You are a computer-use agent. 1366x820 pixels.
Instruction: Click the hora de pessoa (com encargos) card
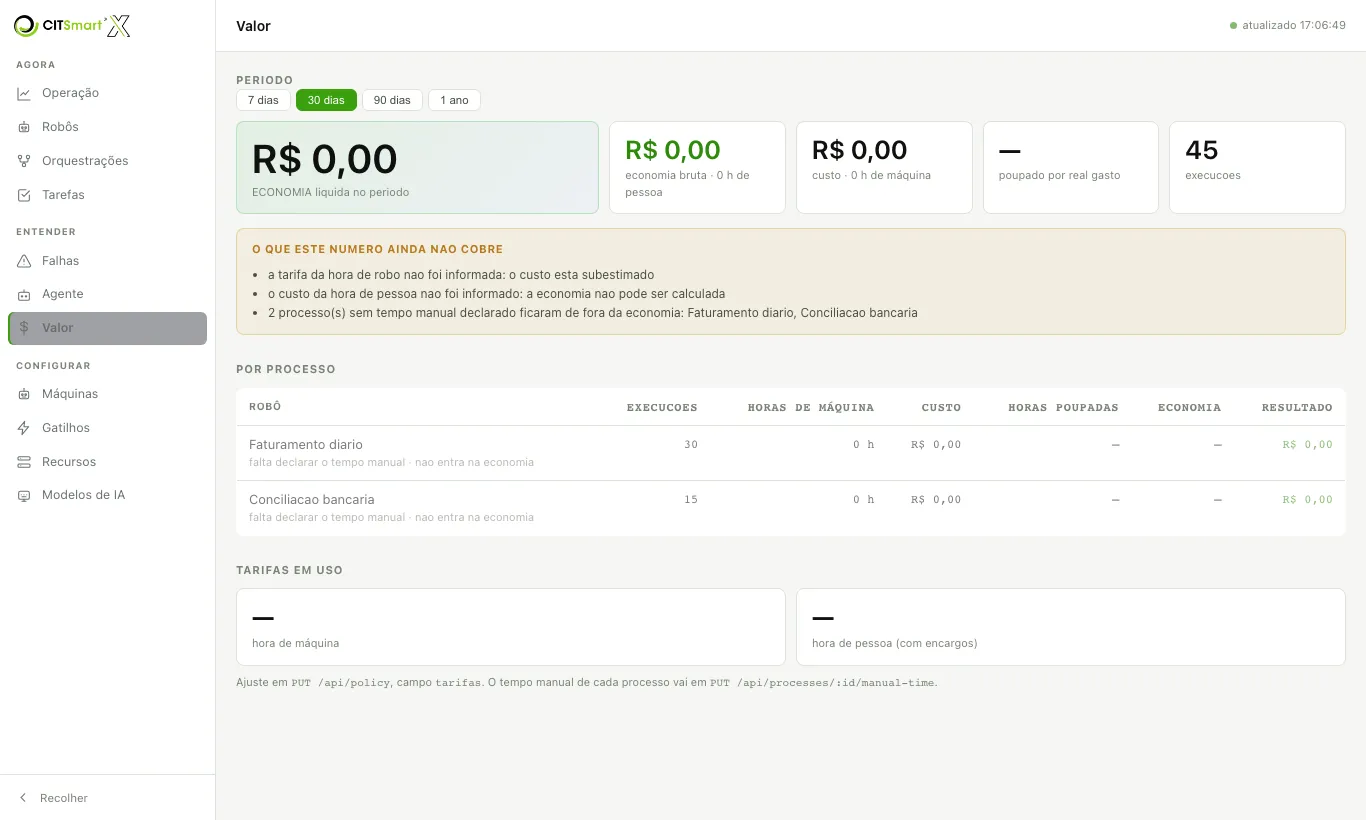tap(1071, 627)
